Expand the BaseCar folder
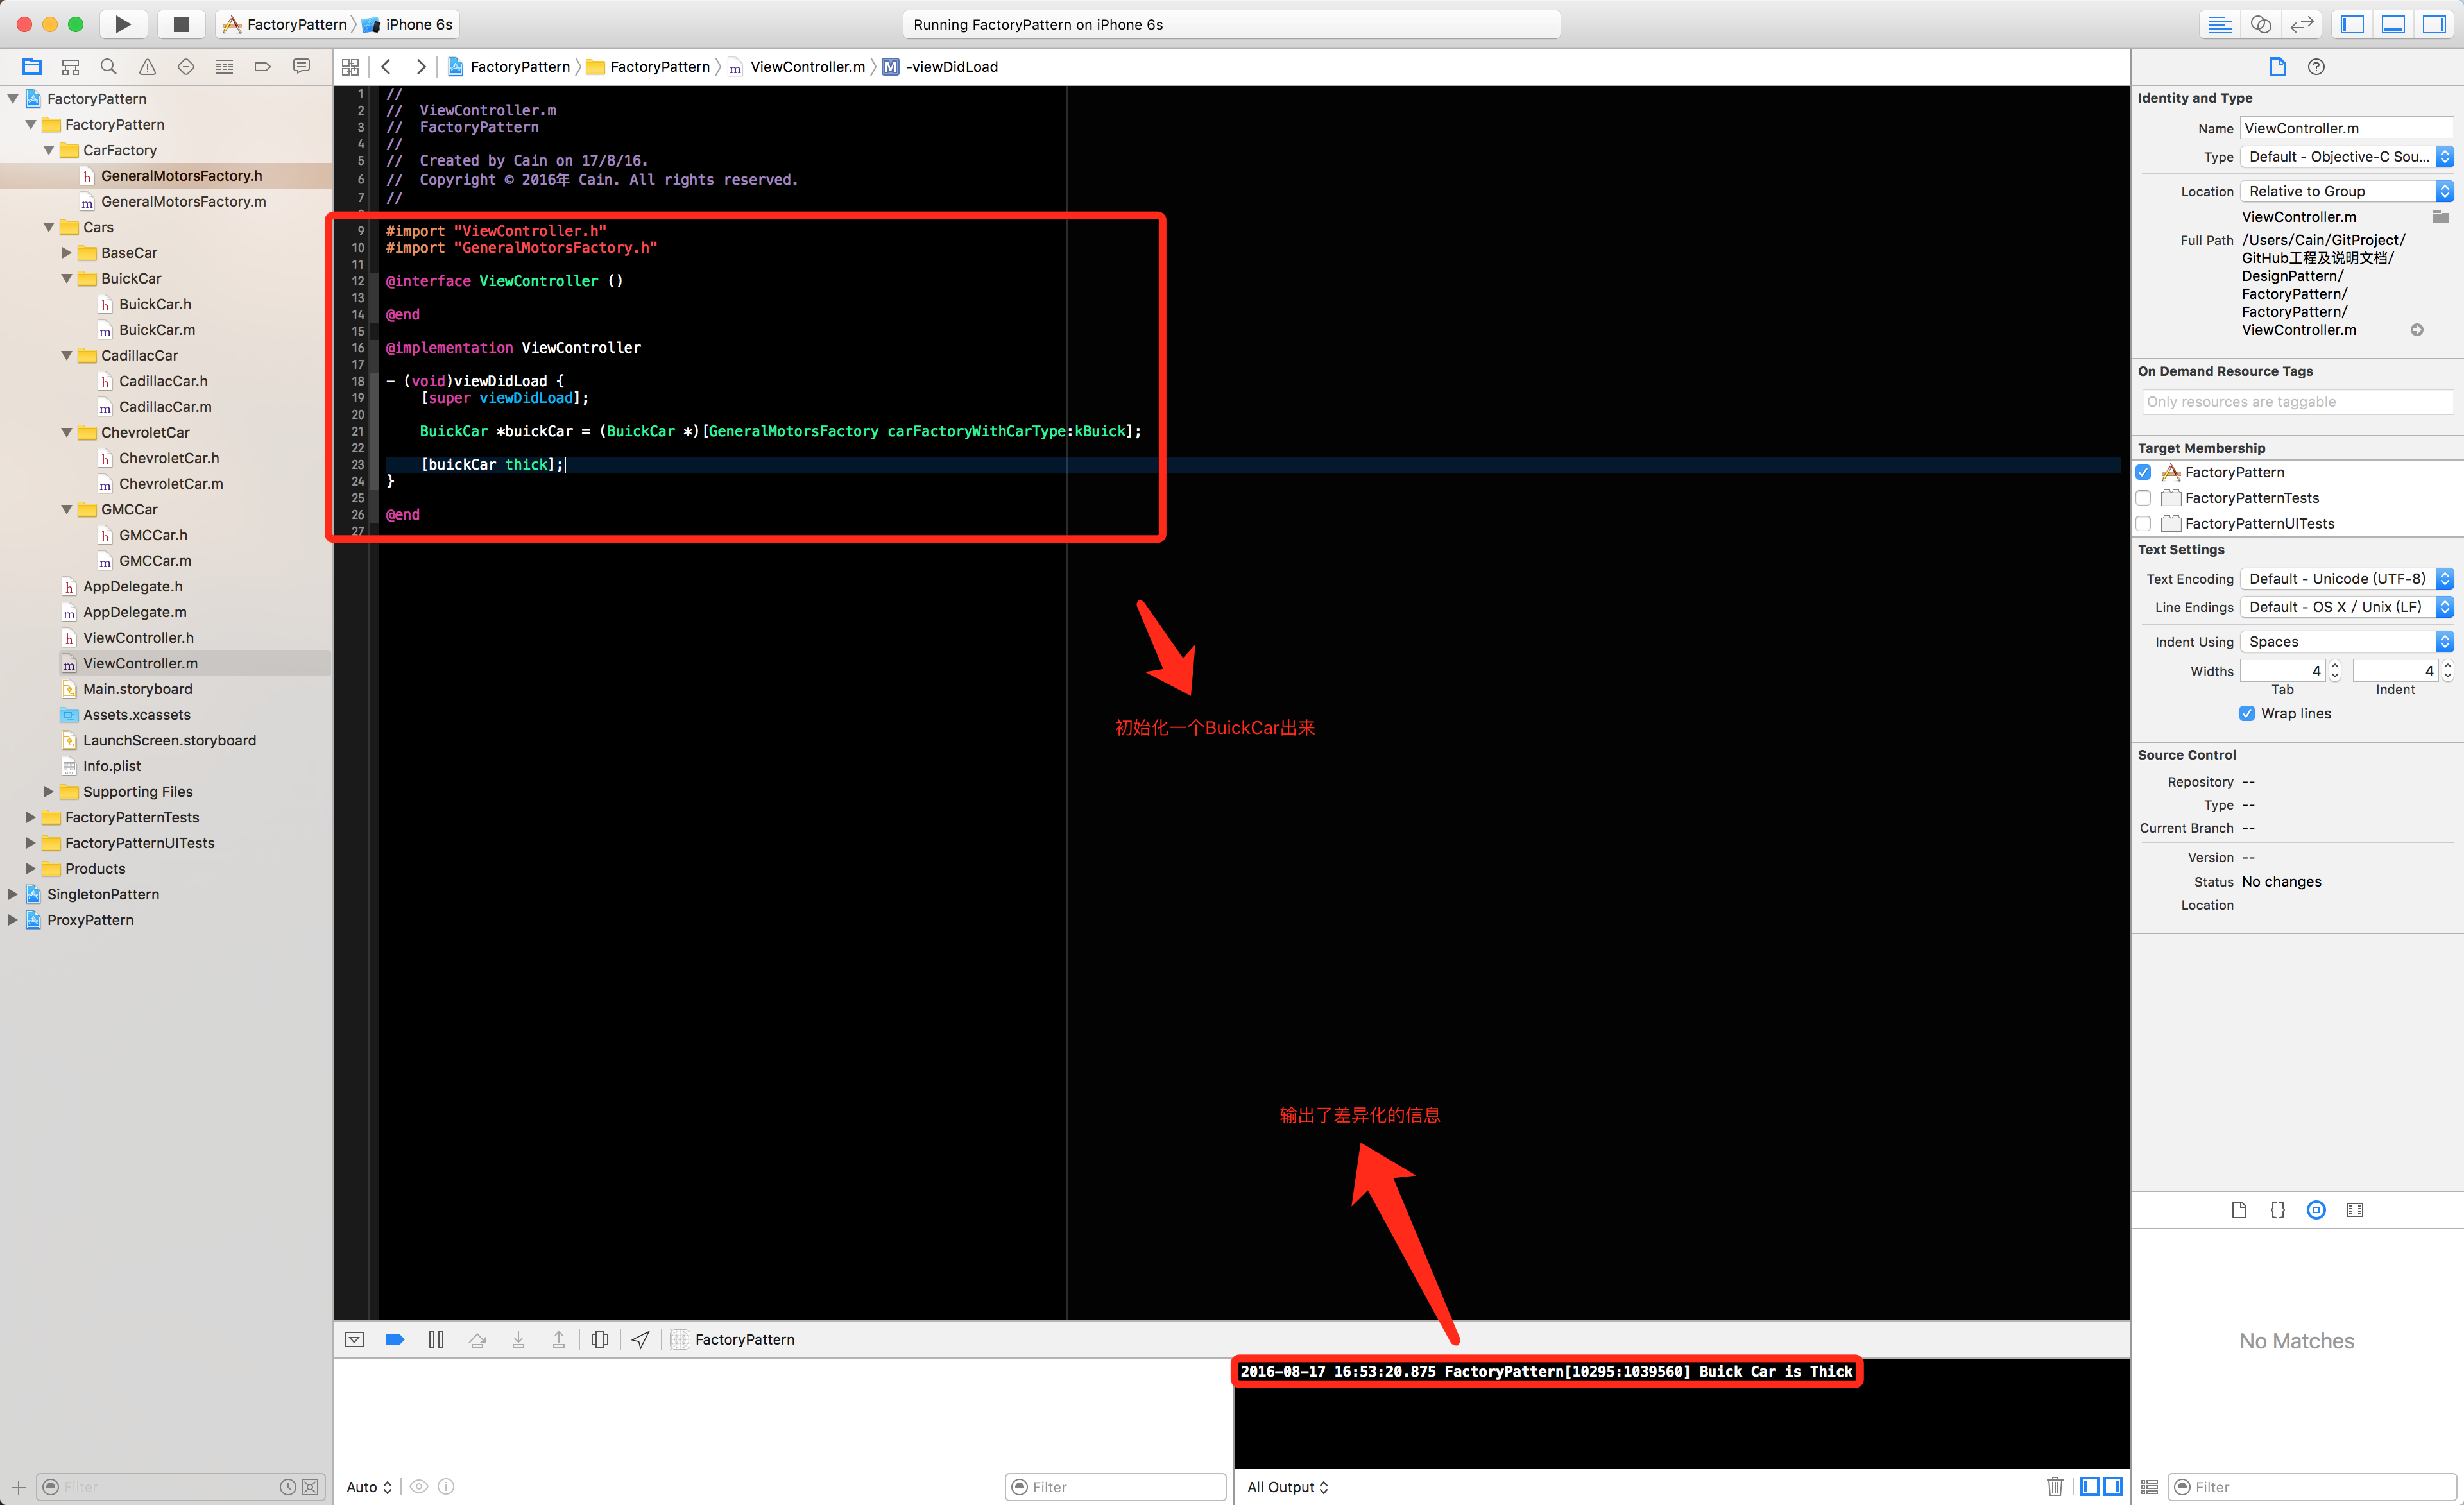The height and width of the screenshot is (1505, 2464). 67,253
